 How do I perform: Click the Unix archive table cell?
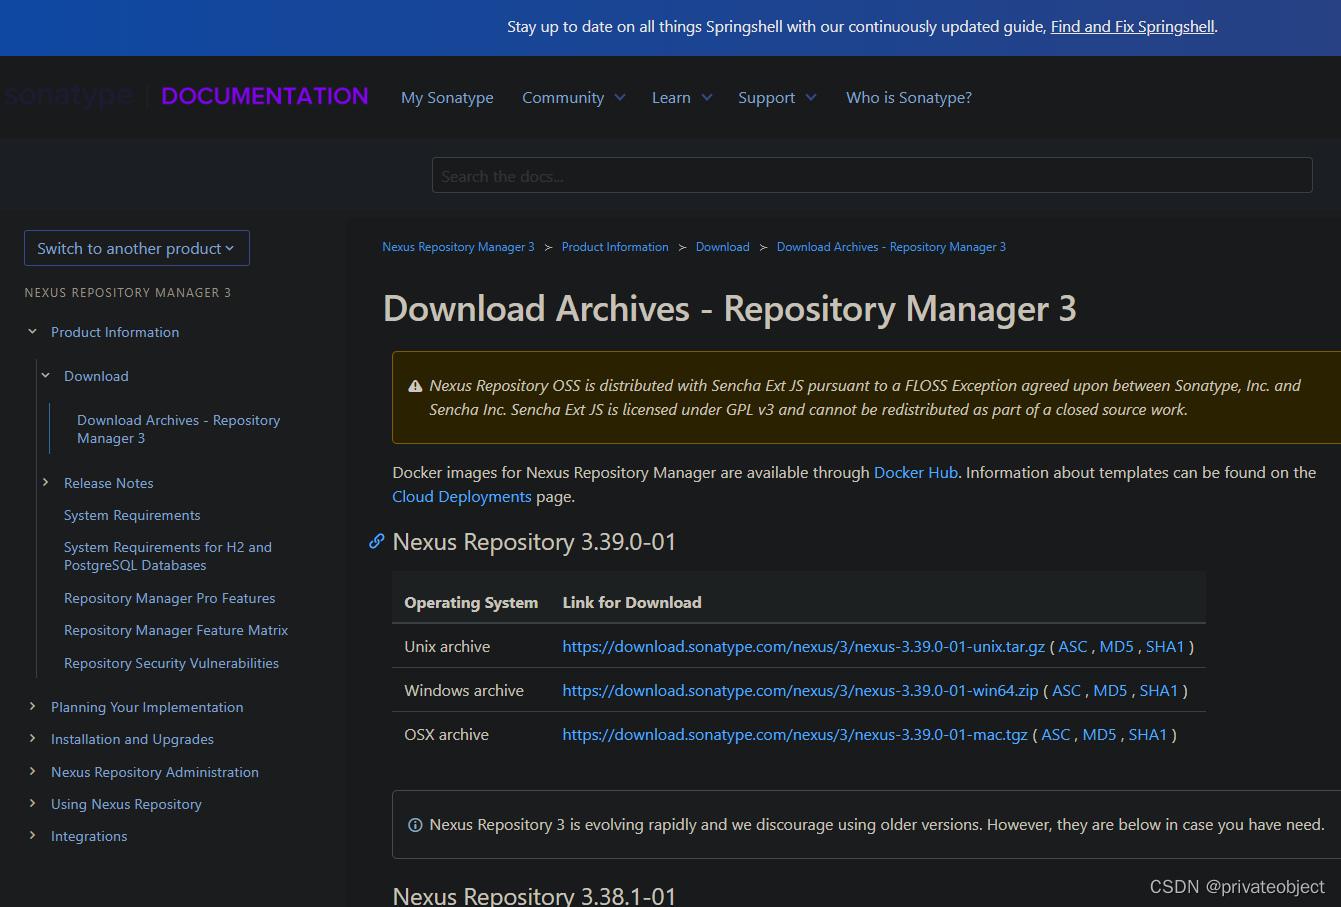coord(471,647)
